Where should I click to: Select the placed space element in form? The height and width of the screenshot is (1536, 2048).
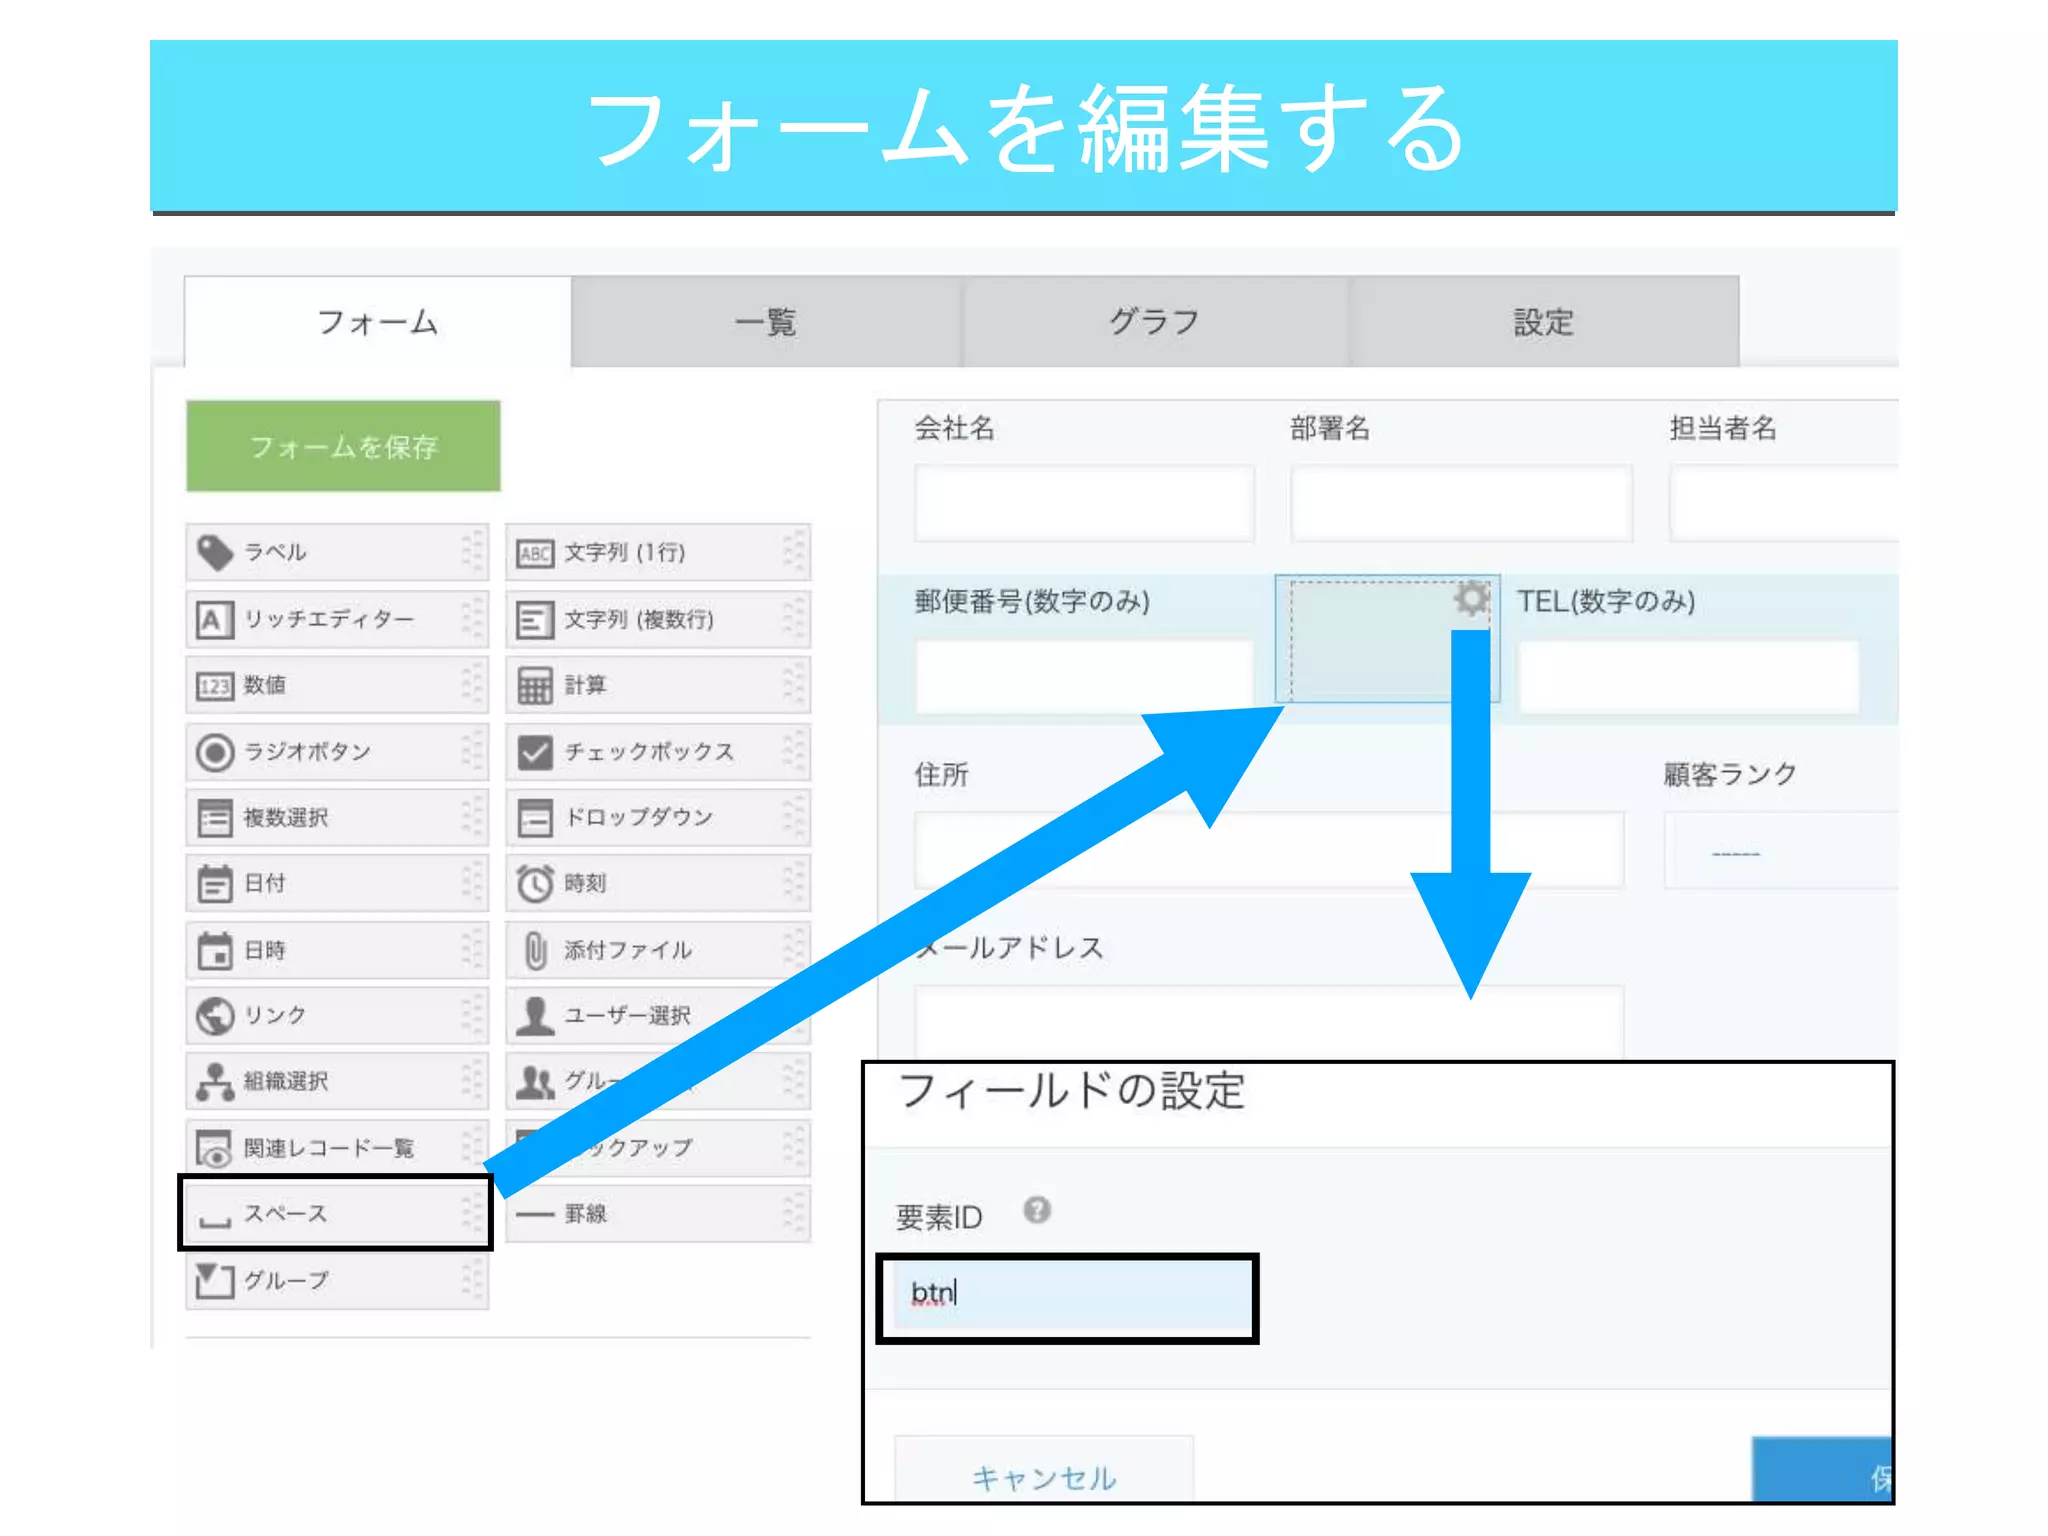(x=1387, y=638)
